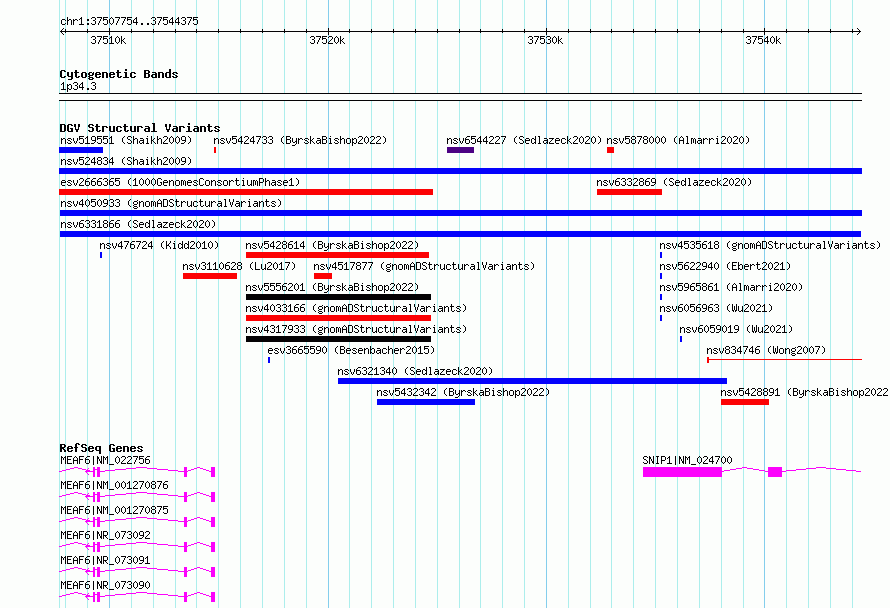
Task: Select the red nsv3110628 (Lu2017) variant bar
Action: (210, 276)
